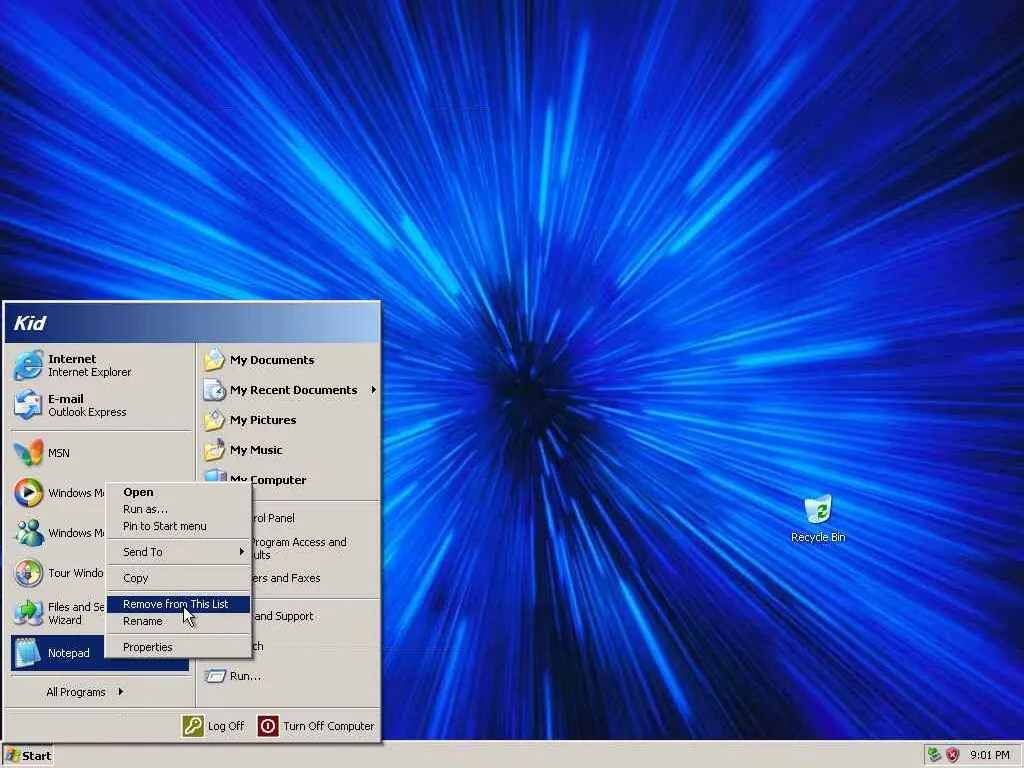
Task: Open Windows Media Player icon
Action: point(28,492)
